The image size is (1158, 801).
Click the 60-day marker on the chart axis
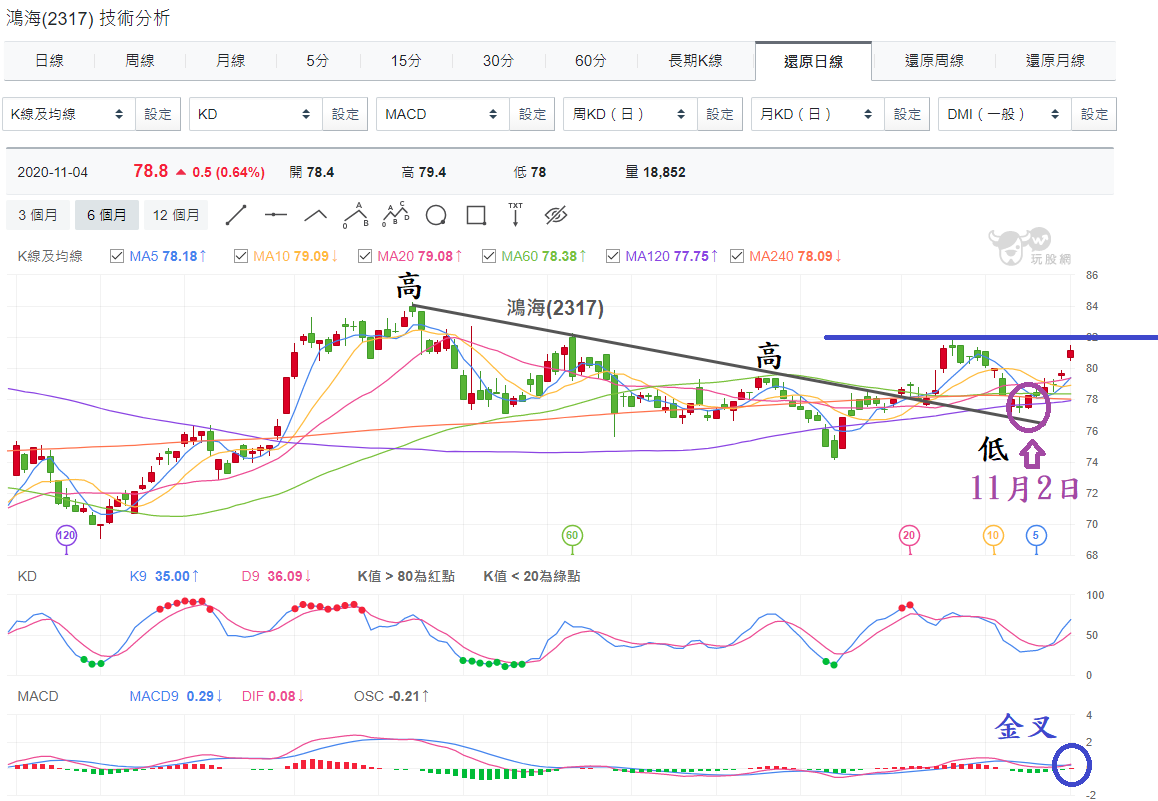(572, 536)
